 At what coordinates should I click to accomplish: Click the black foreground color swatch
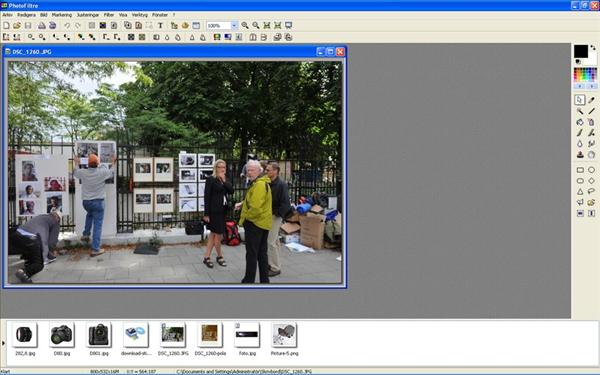point(580,51)
